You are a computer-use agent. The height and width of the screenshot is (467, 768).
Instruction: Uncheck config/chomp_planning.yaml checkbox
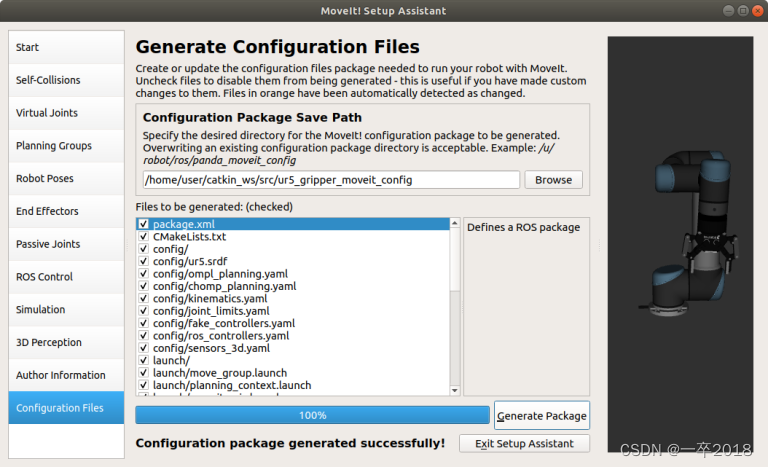pos(144,286)
